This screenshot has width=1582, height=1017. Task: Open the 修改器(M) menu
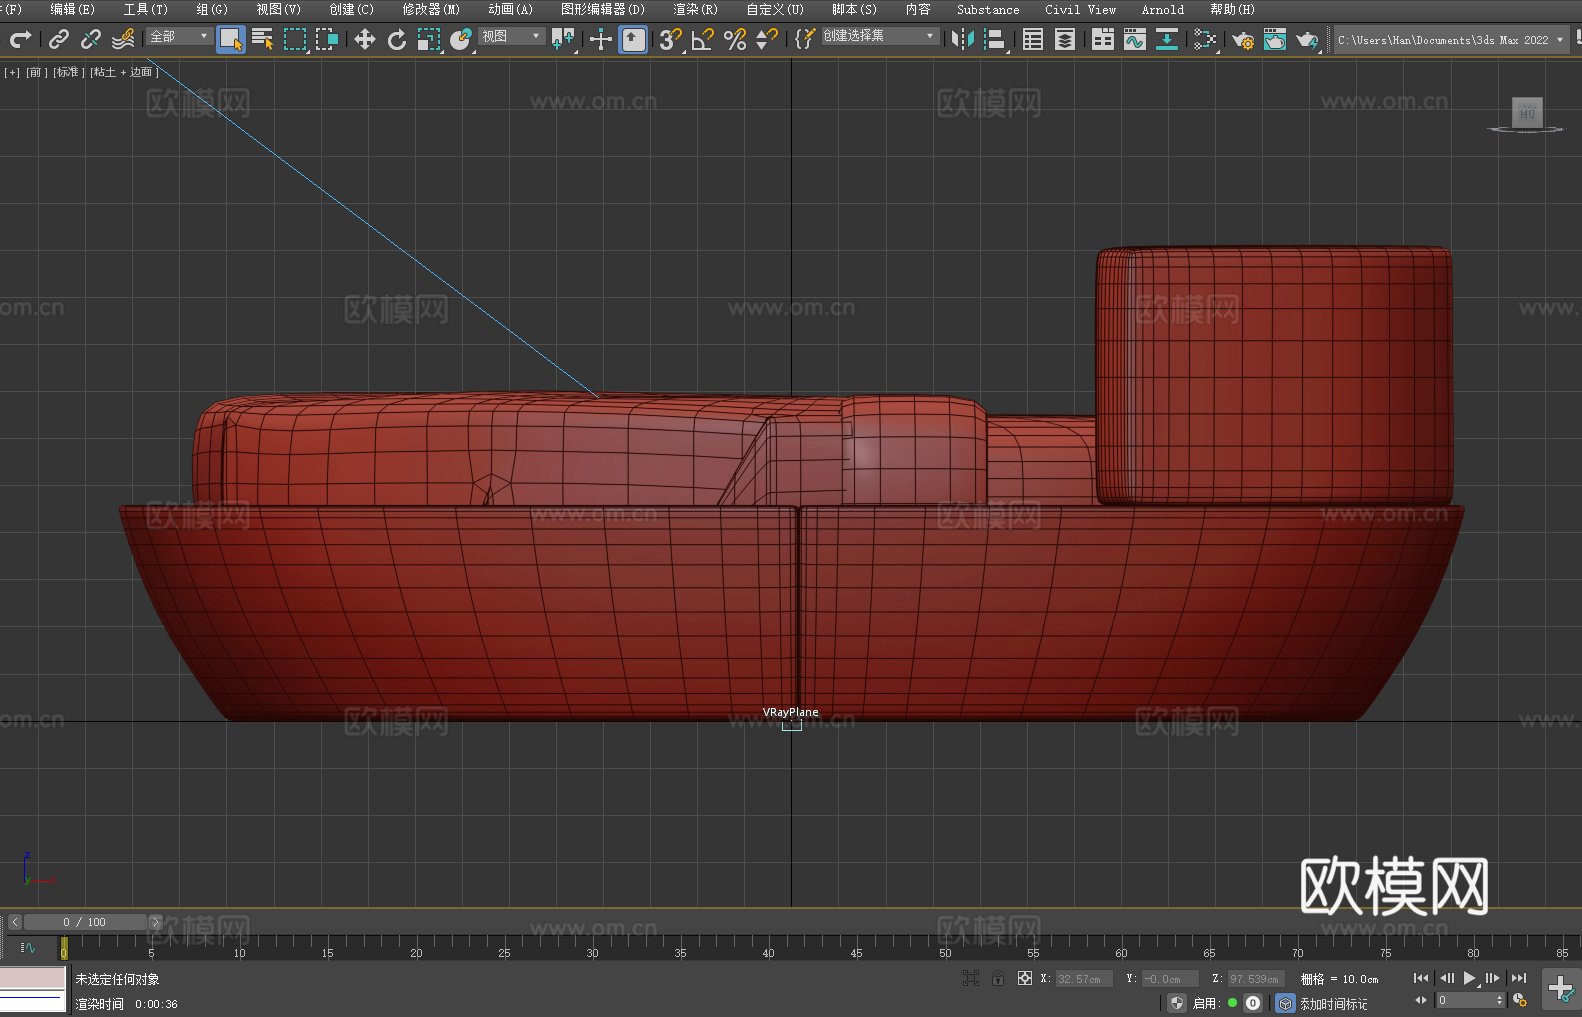point(431,9)
